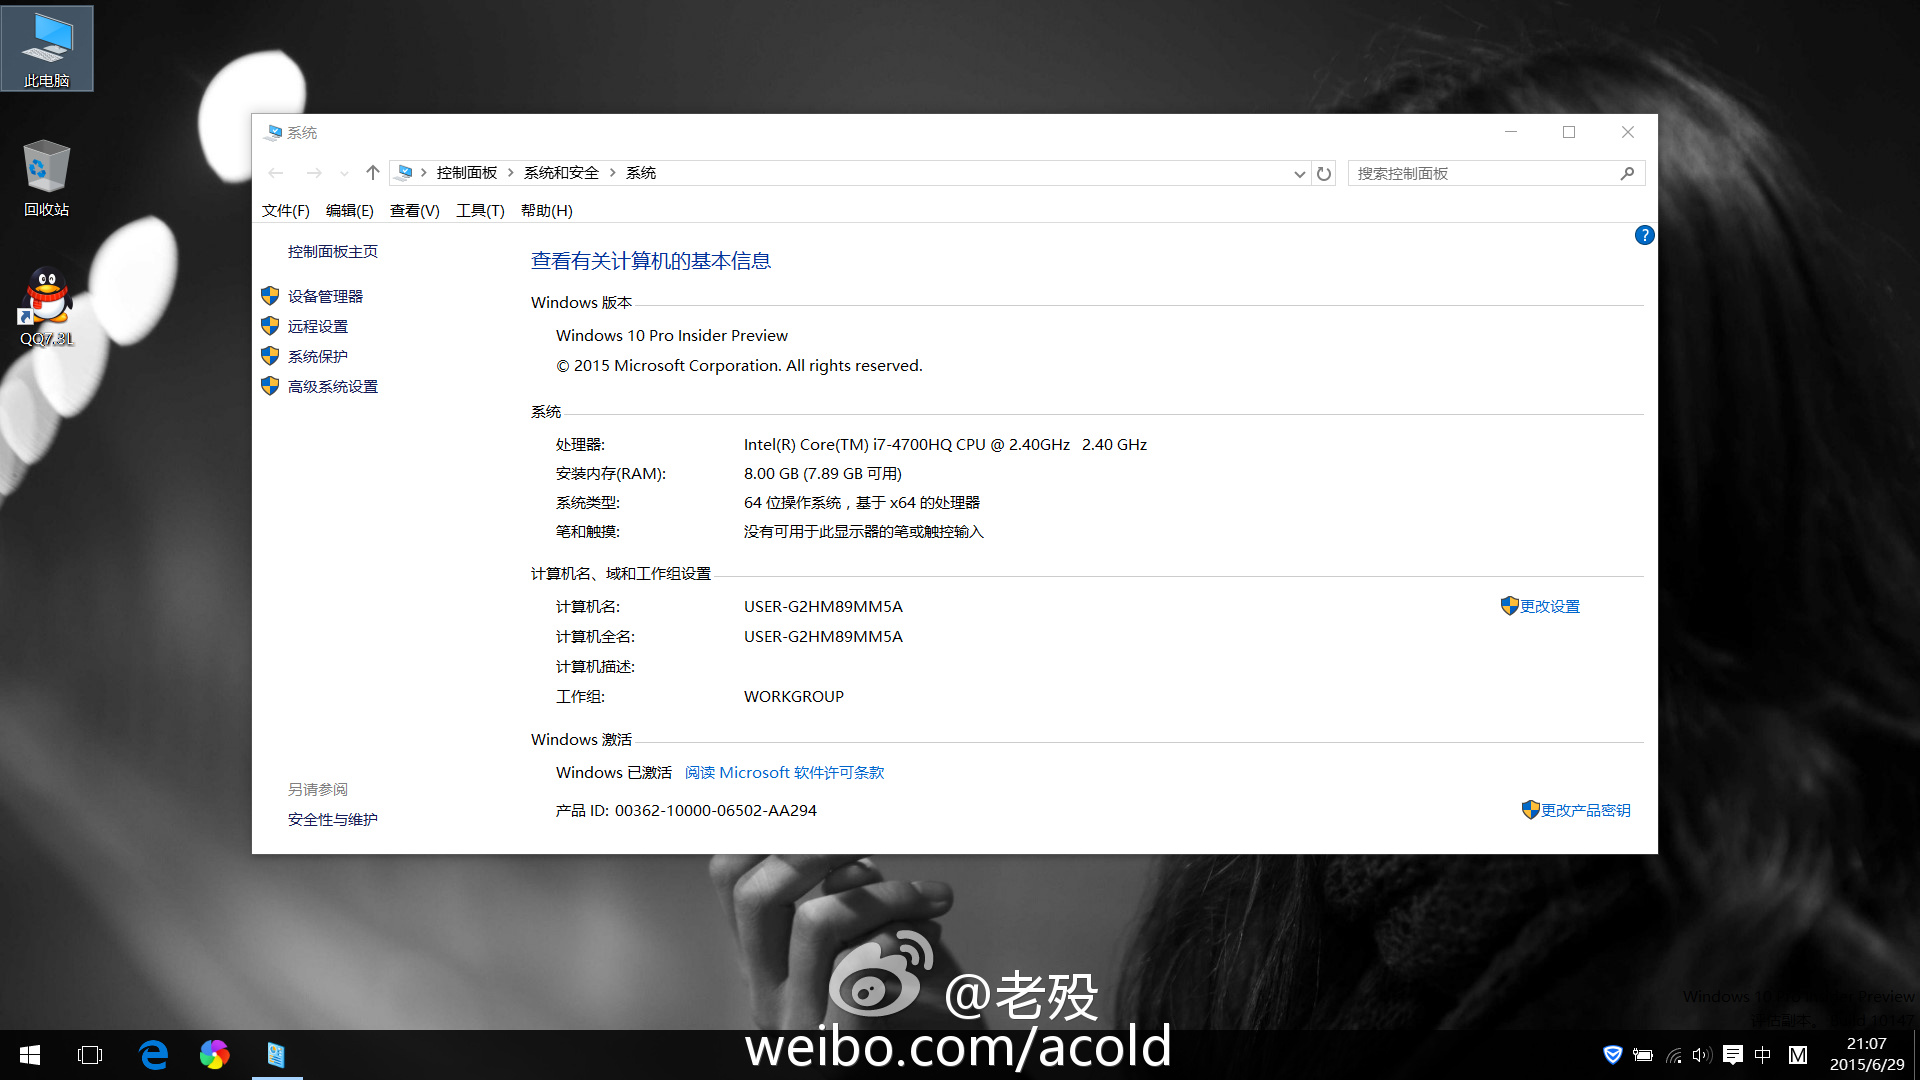Expand the address bar history dropdown
This screenshot has height=1080, width=1920.
click(1299, 174)
